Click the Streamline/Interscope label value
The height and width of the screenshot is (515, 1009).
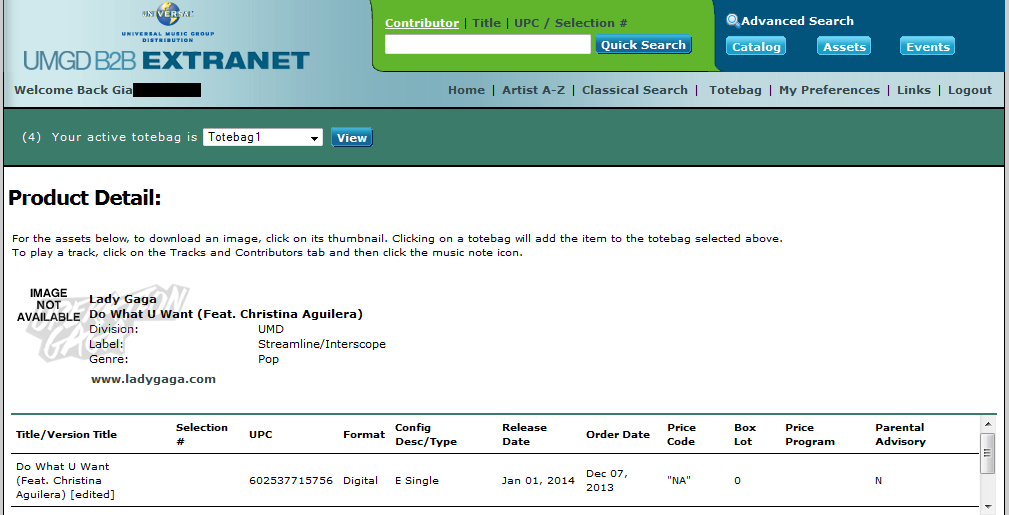(322, 344)
